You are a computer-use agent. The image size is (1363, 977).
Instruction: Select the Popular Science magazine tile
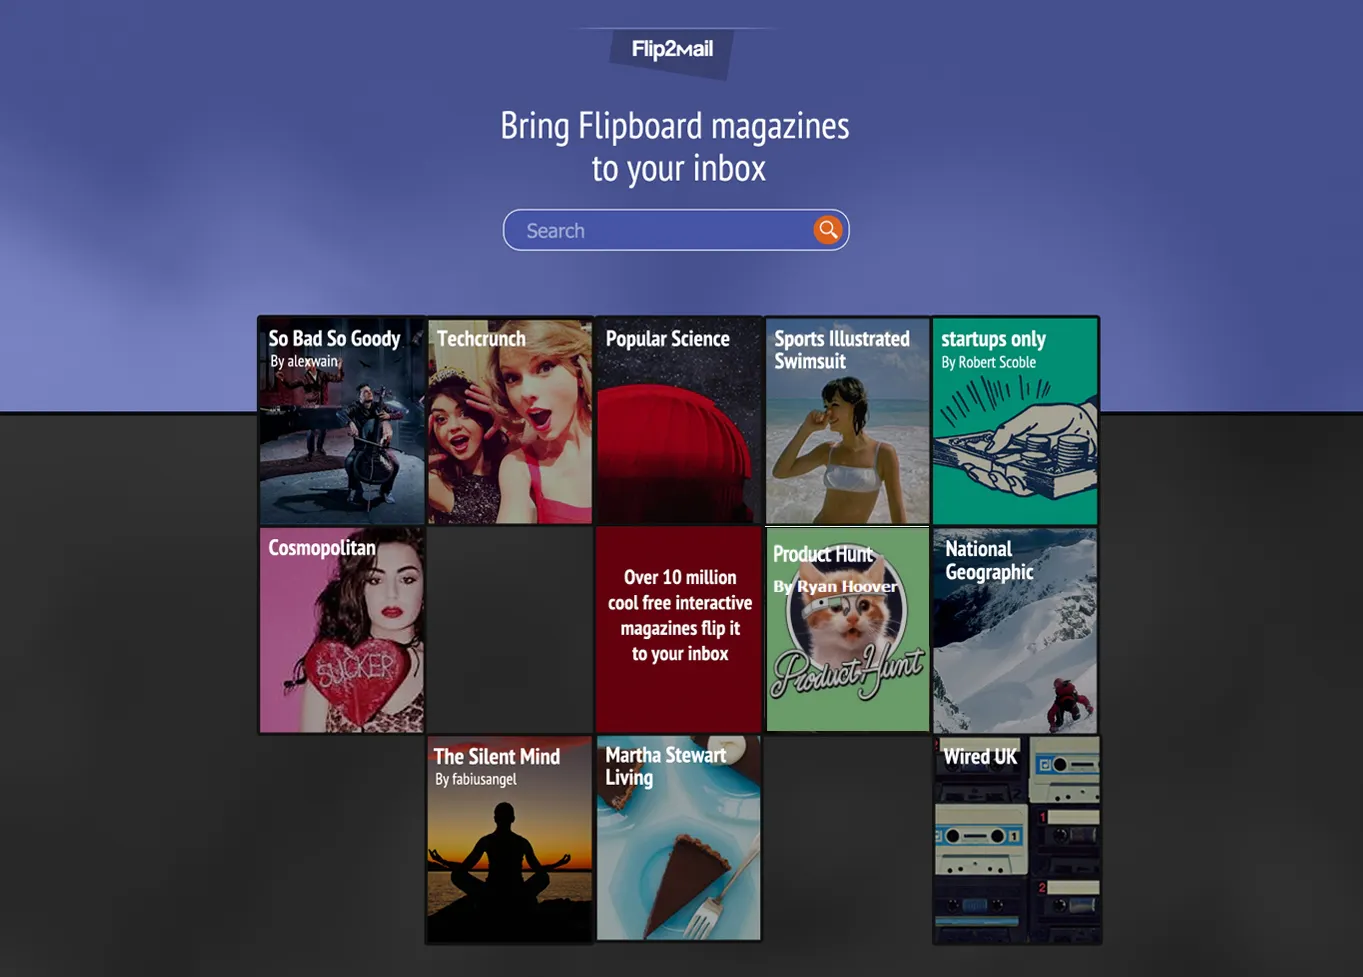click(678, 421)
